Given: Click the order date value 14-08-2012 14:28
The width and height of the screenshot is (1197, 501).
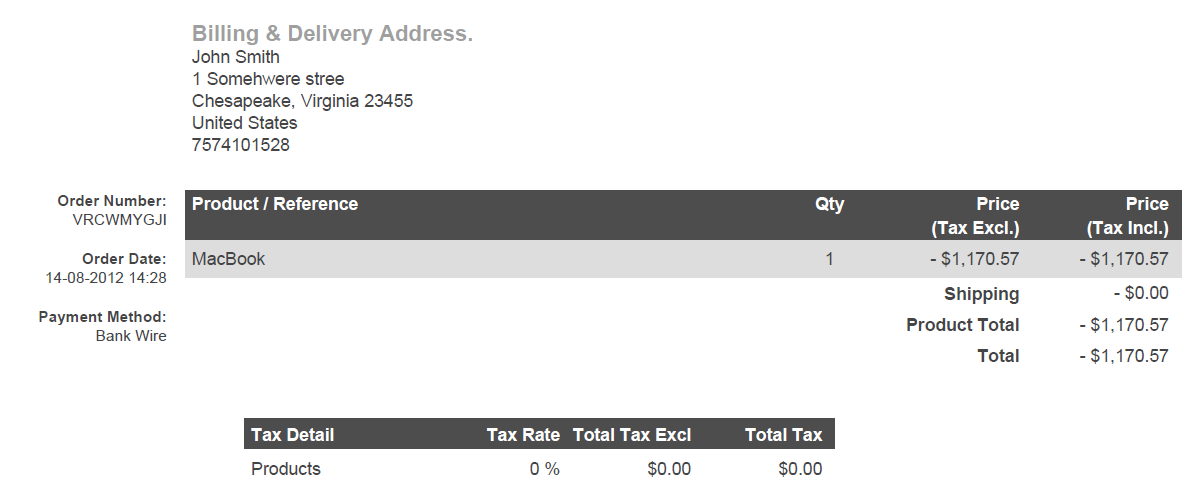Looking at the screenshot, I should click(x=106, y=277).
